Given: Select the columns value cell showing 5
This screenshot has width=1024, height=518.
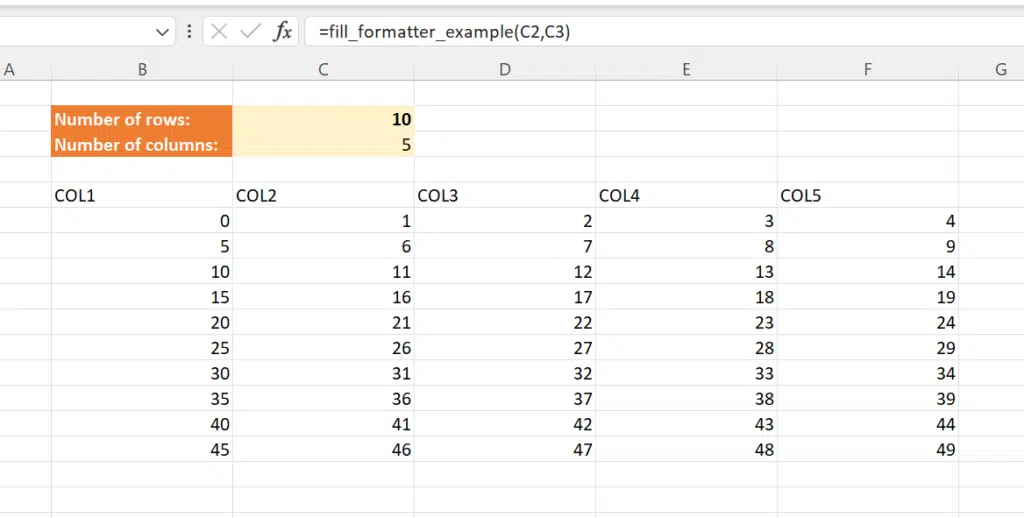Looking at the screenshot, I should tap(323, 144).
